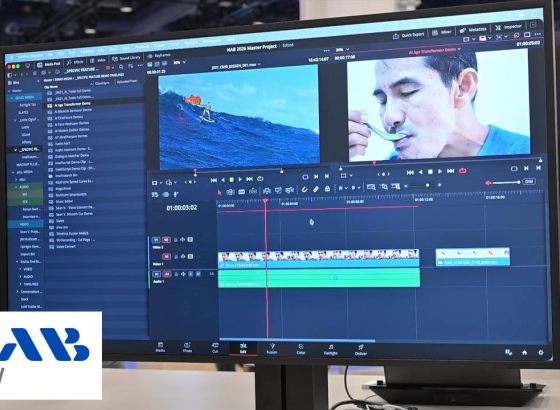560x410 pixels.
Task: Select the second short clip on Video 1
Action: 472,257
